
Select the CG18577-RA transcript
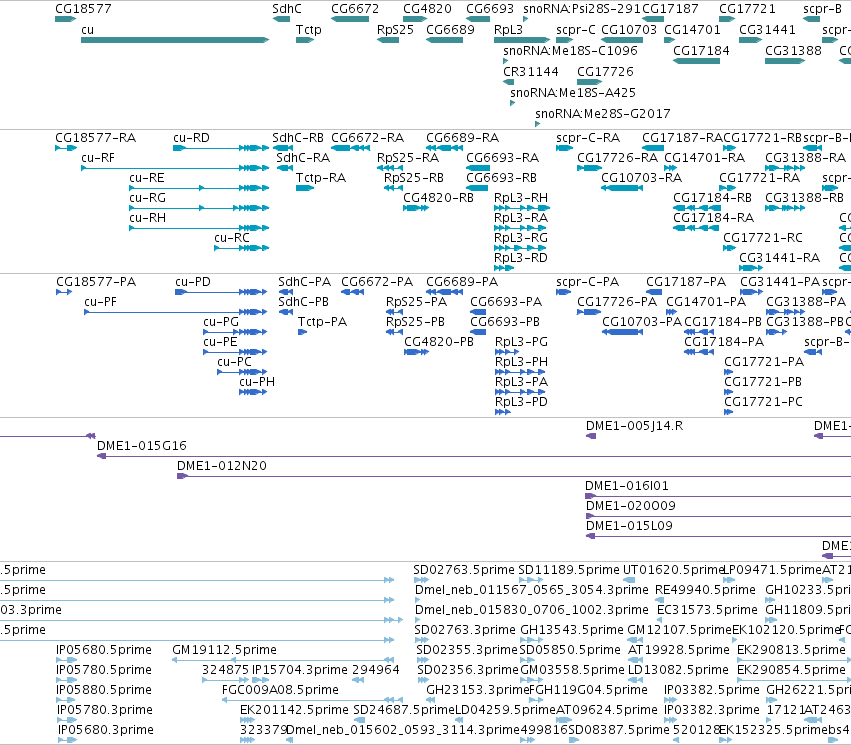click(66, 148)
